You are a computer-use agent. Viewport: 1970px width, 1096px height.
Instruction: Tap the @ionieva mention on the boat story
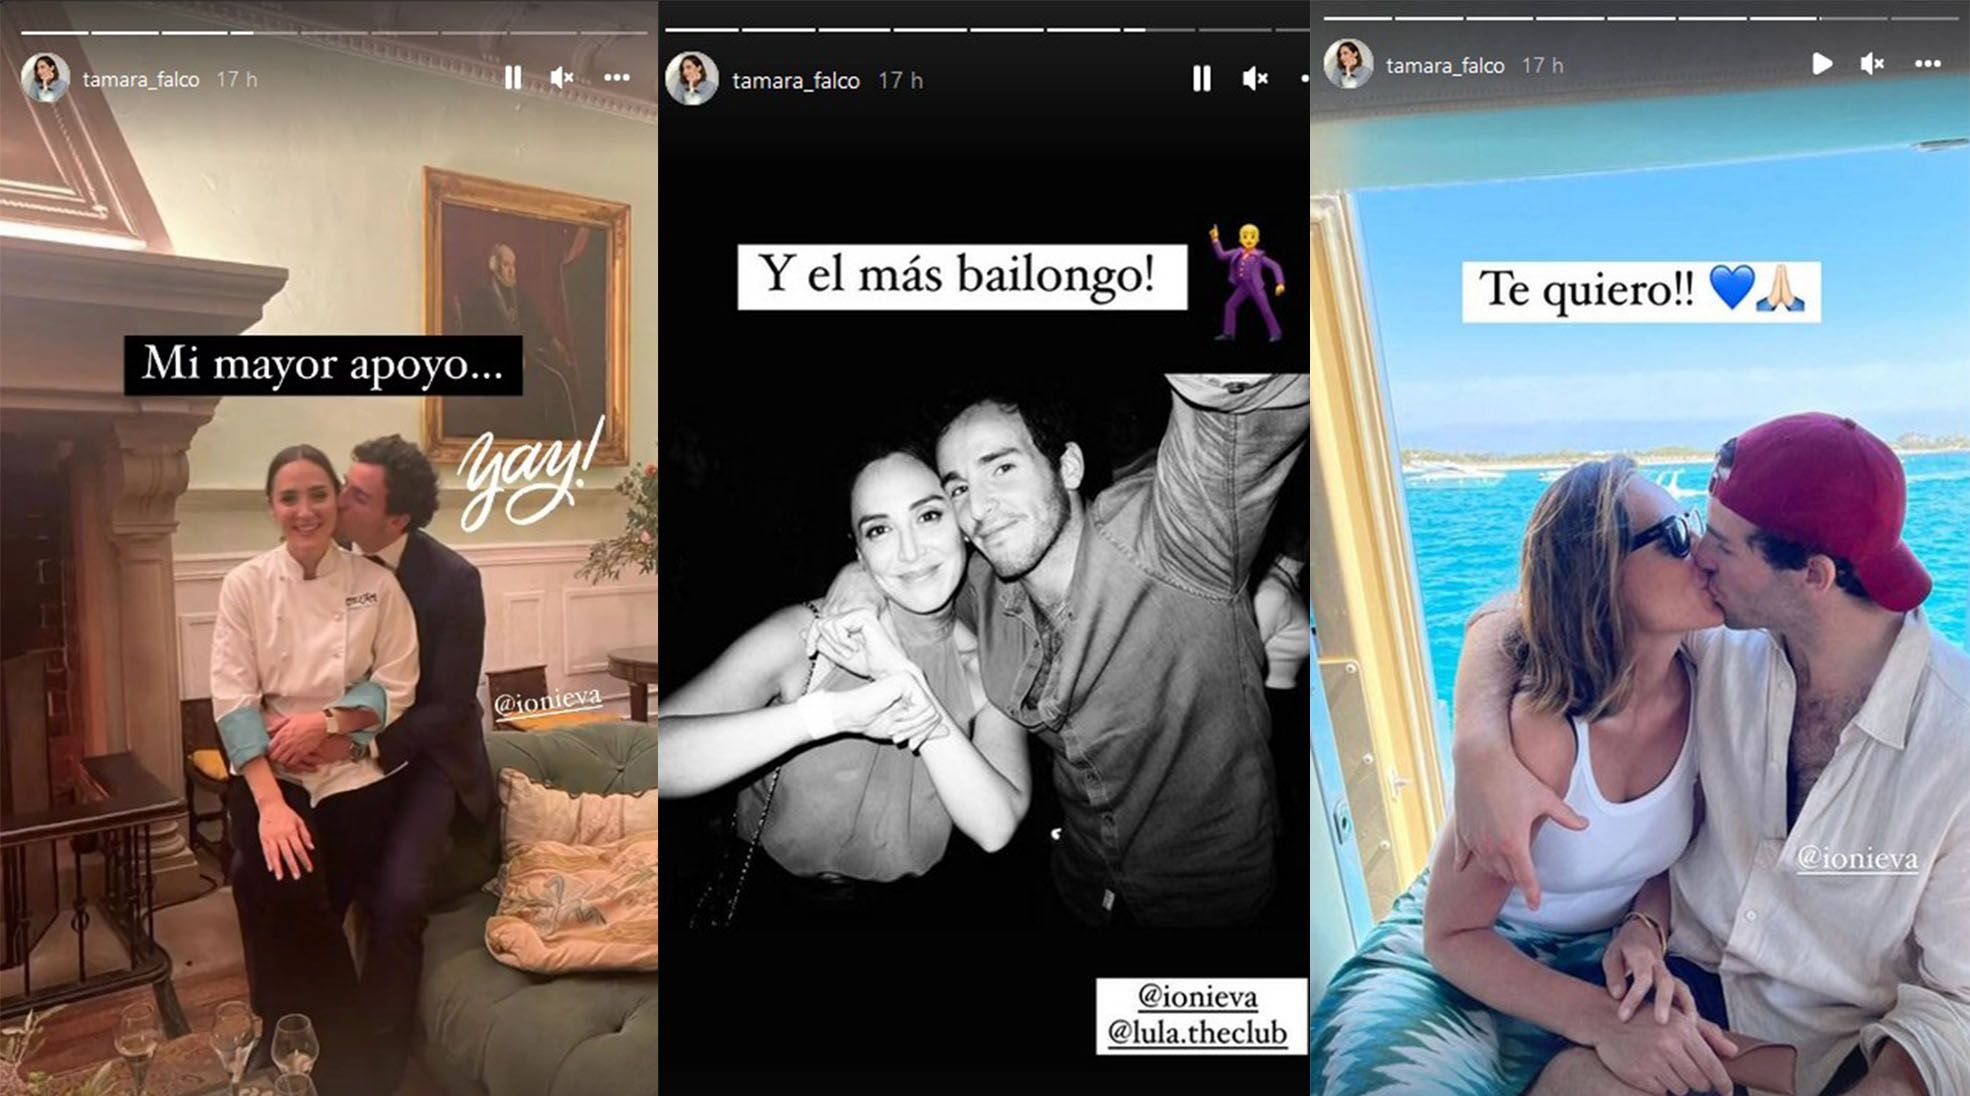click(x=1857, y=858)
